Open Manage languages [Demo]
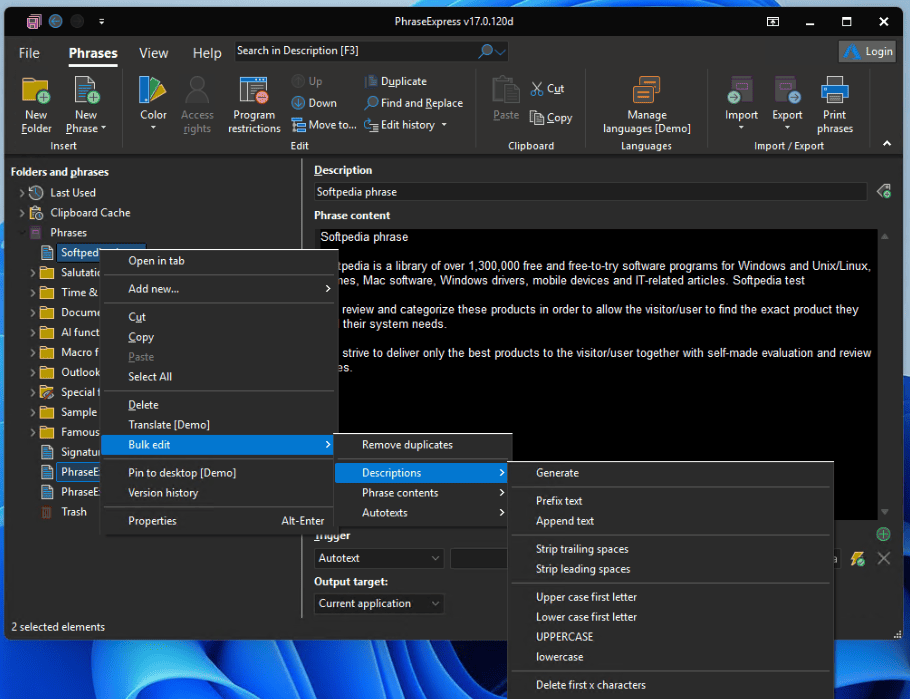 647,105
